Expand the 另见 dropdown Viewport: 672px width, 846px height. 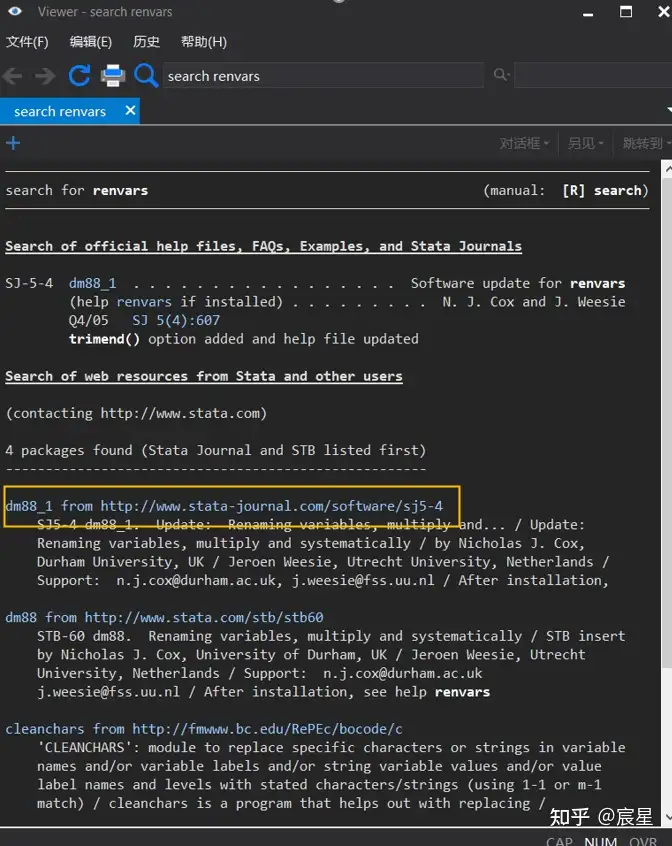click(x=585, y=143)
